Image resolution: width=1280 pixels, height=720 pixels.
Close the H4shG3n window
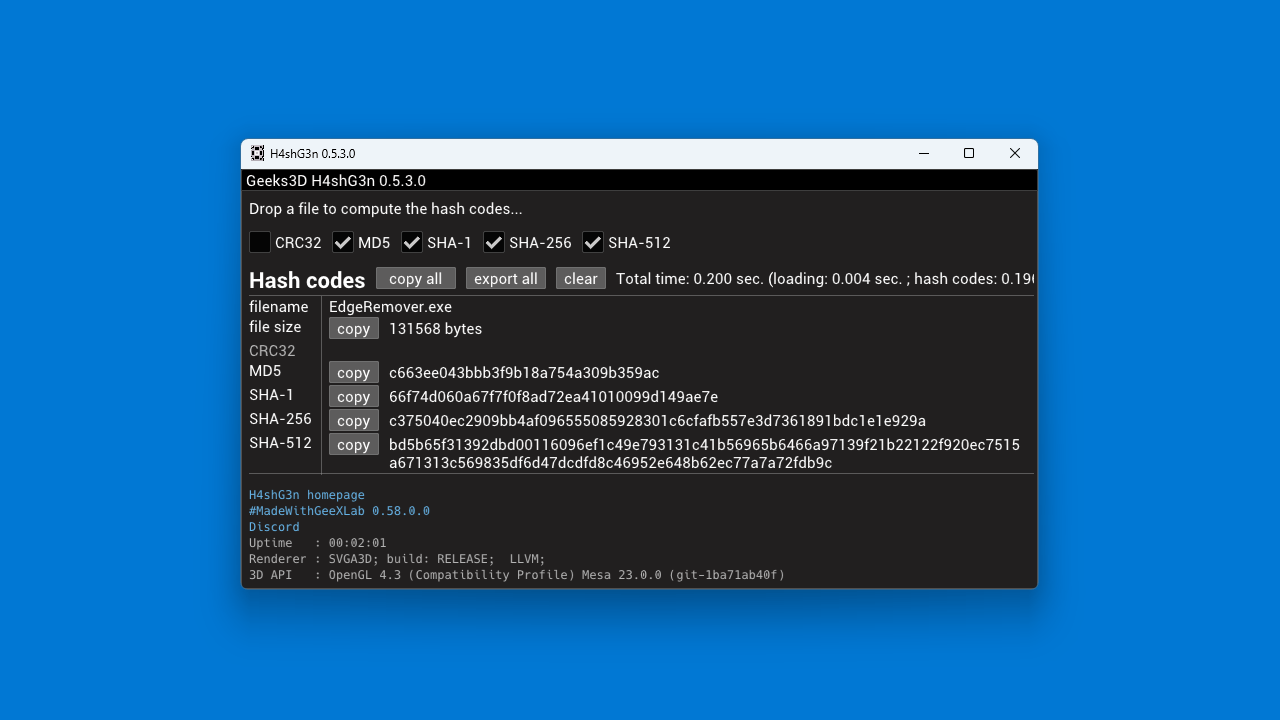[x=1015, y=153]
